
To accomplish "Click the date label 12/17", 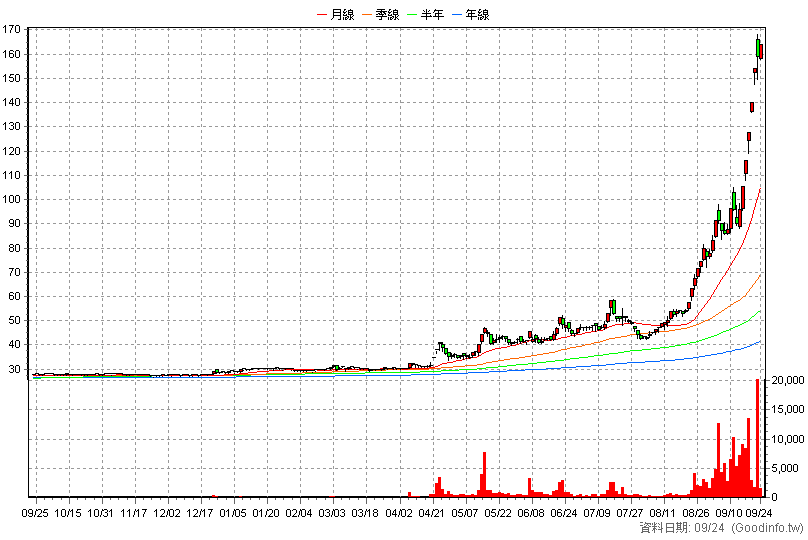I will click(x=200, y=513).
